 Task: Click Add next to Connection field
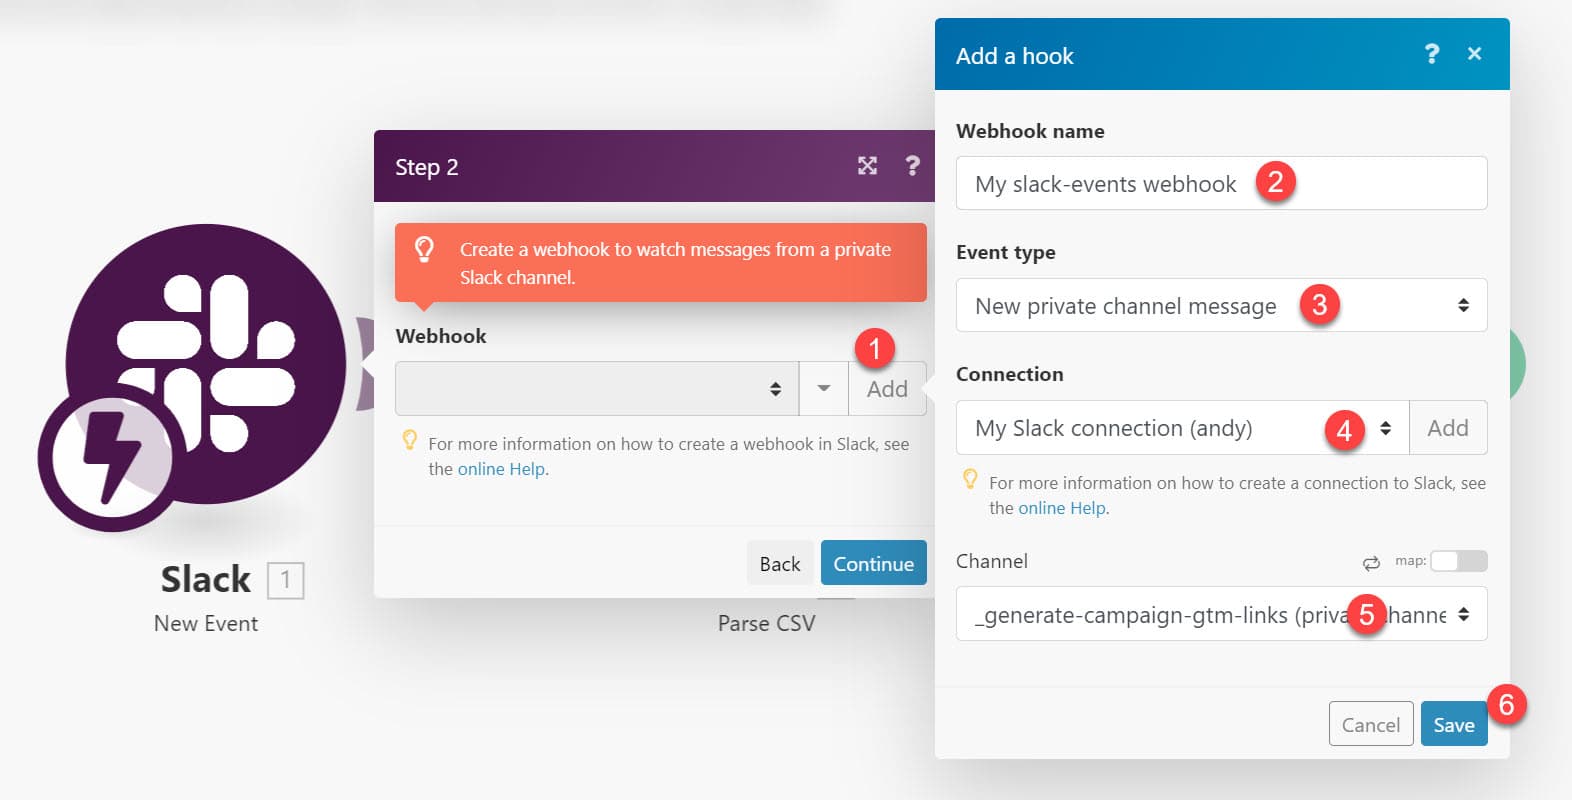coord(1447,428)
